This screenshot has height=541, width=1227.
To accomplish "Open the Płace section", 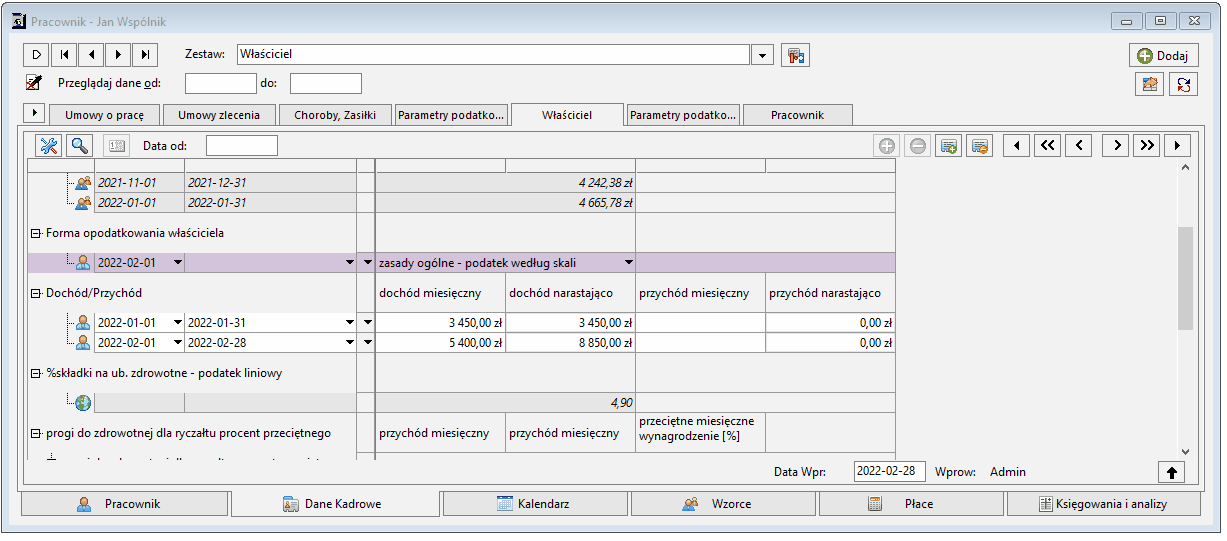I will click(x=911, y=504).
